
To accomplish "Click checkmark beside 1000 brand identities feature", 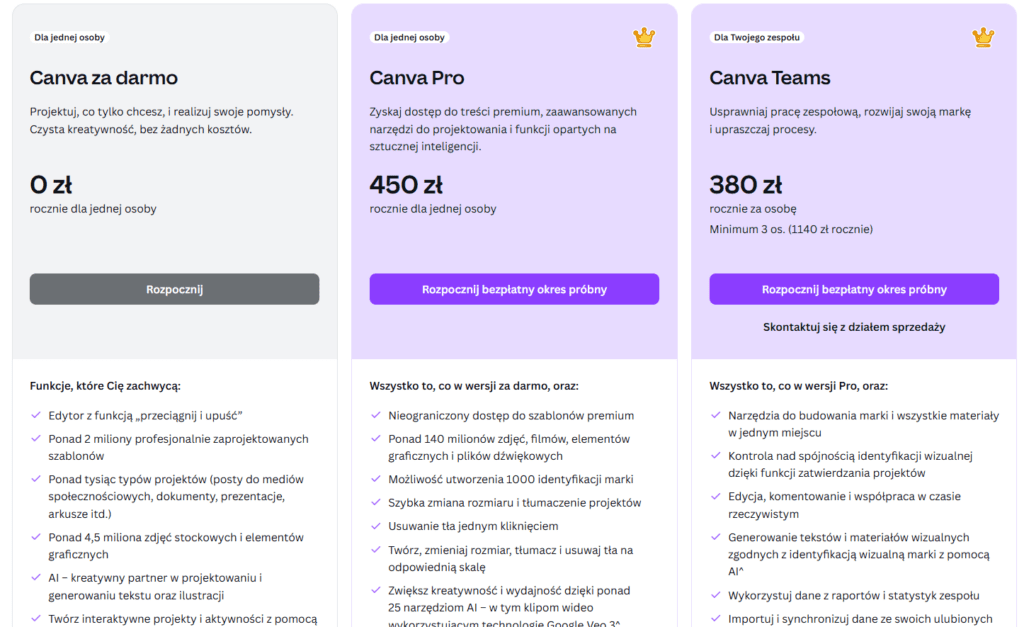I will point(376,479).
